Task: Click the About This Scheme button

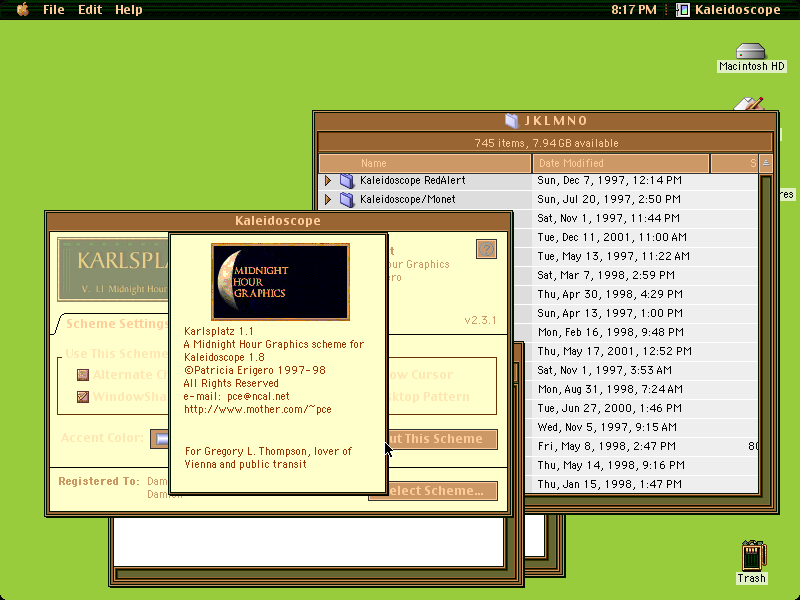Action: click(443, 439)
